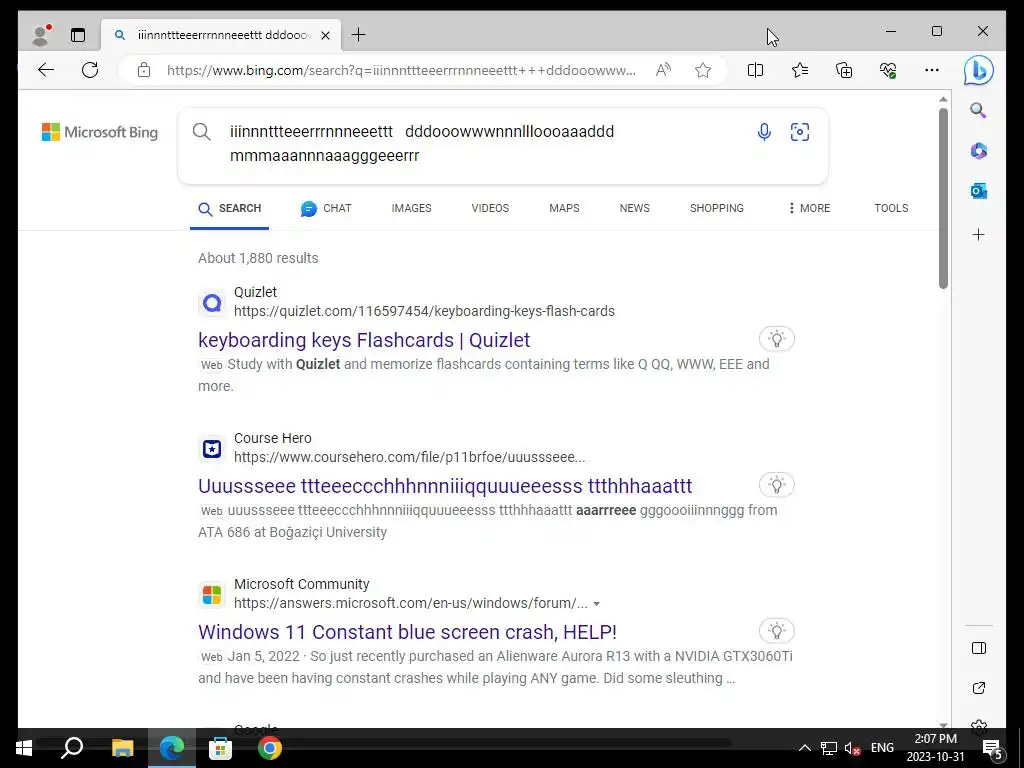Image resolution: width=1024 pixels, height=768 pixels.
Task: Open Settings and more menu
Action: point(932,70)
